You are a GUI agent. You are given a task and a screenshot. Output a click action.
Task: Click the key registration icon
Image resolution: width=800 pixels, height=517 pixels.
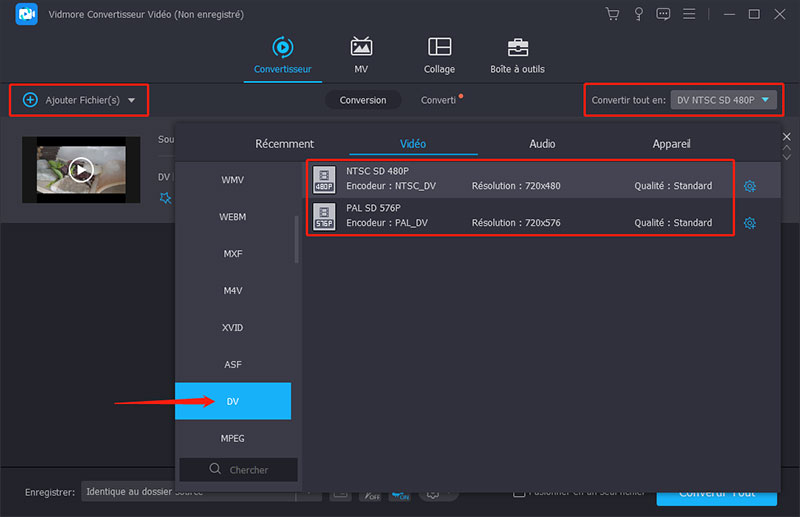point(637,15)
